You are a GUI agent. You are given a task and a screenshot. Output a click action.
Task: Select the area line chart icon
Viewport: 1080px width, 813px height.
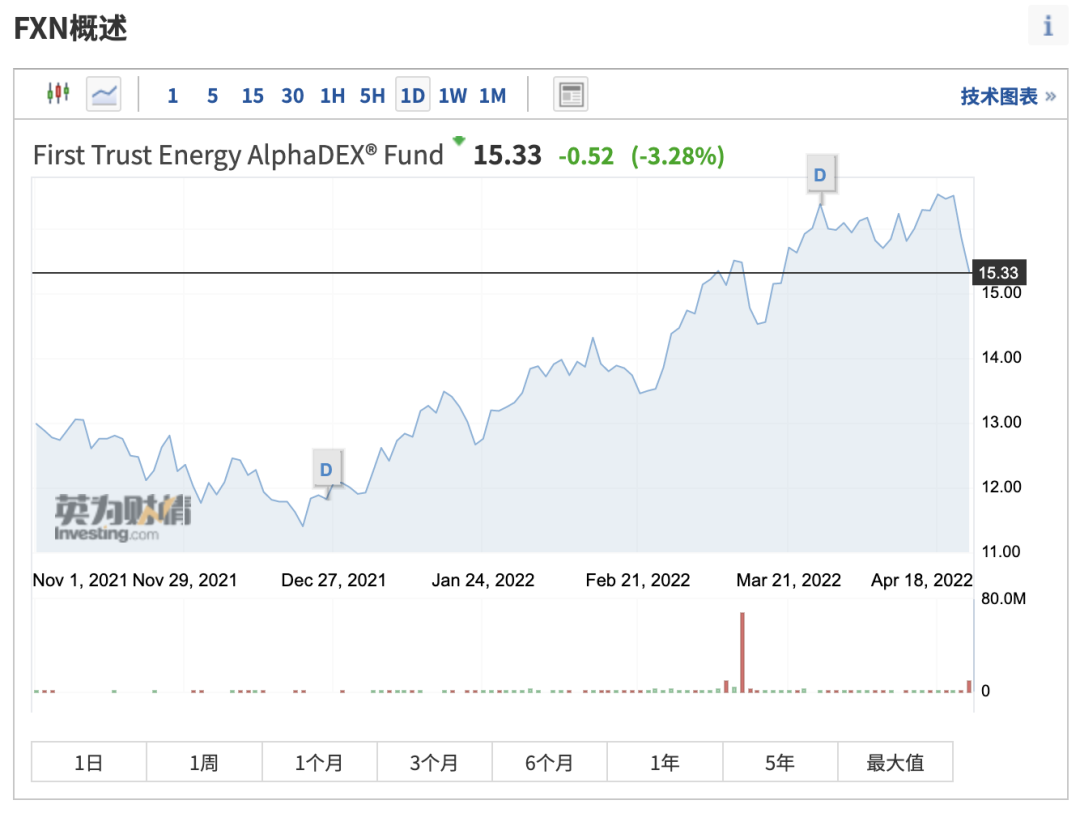point(104,94)
